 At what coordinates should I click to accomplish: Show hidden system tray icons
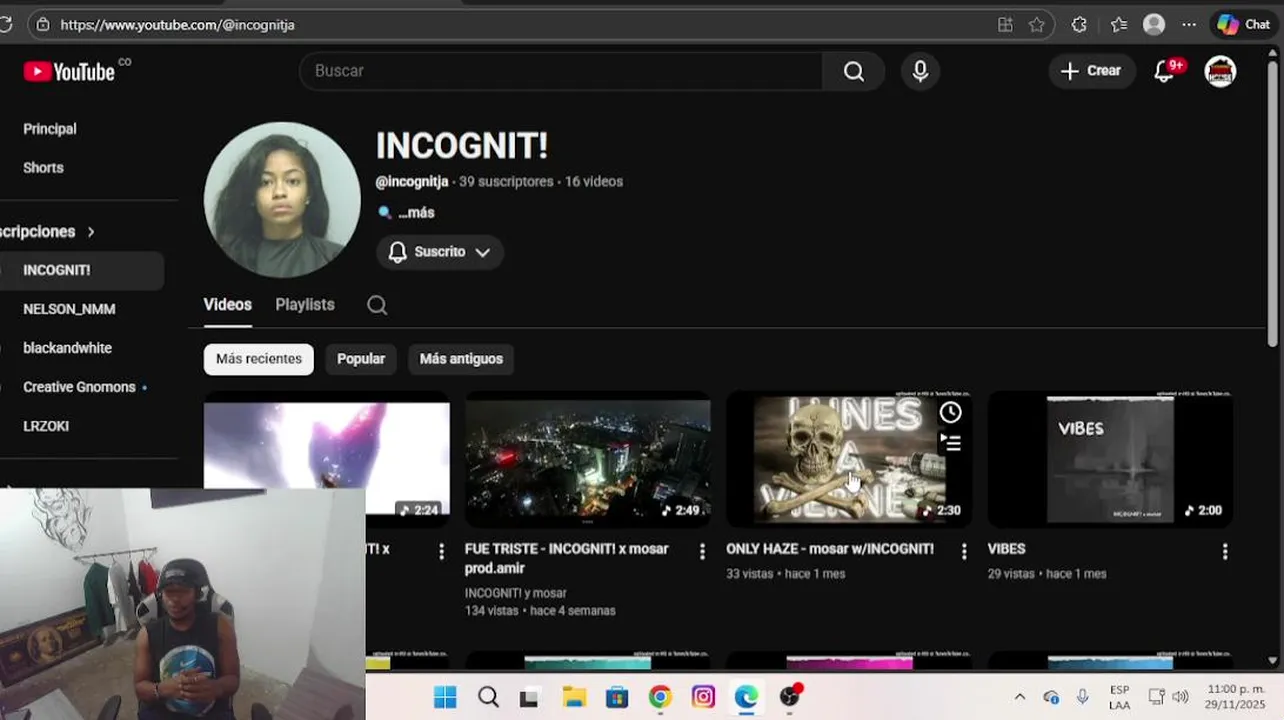pos(1020,697)
